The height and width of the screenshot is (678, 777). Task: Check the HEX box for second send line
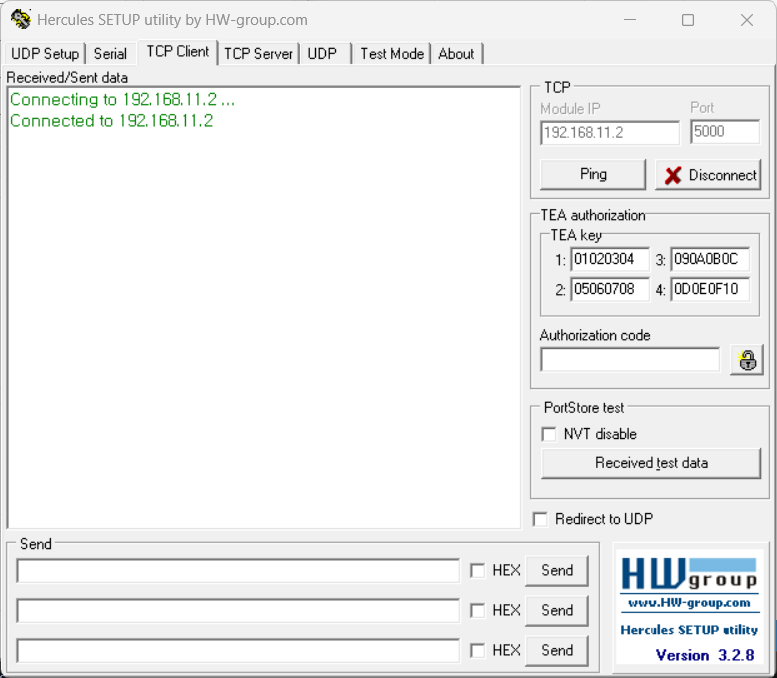tap(478, 610)
